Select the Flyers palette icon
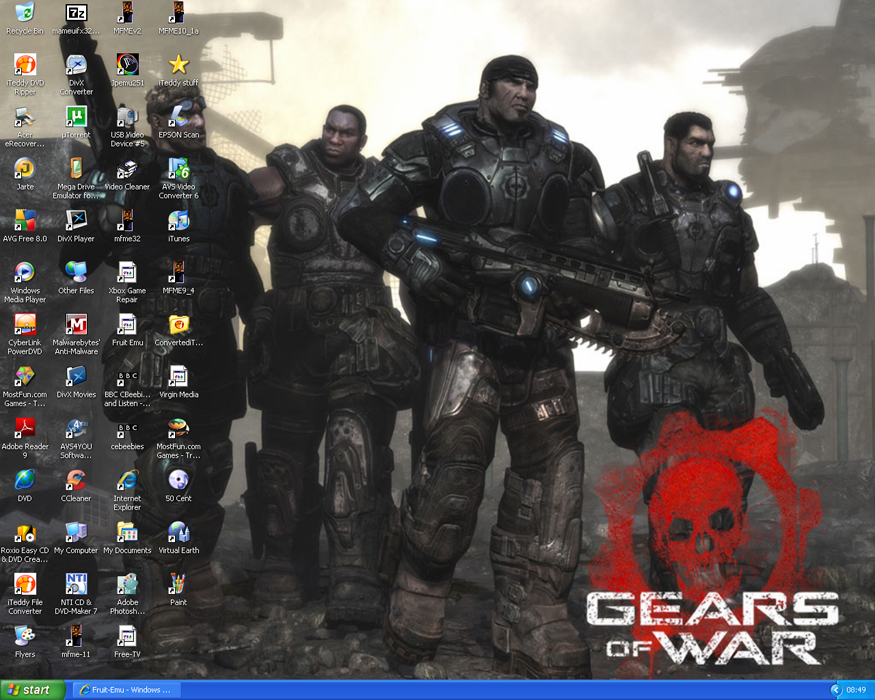Image resolution: width=875 pixels, height=700 pixels. click(25, 635)
